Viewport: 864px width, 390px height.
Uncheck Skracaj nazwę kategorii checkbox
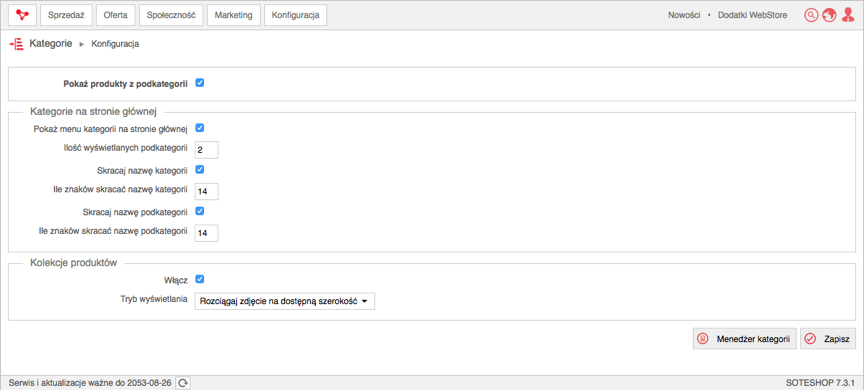click(x=200, y=170)
